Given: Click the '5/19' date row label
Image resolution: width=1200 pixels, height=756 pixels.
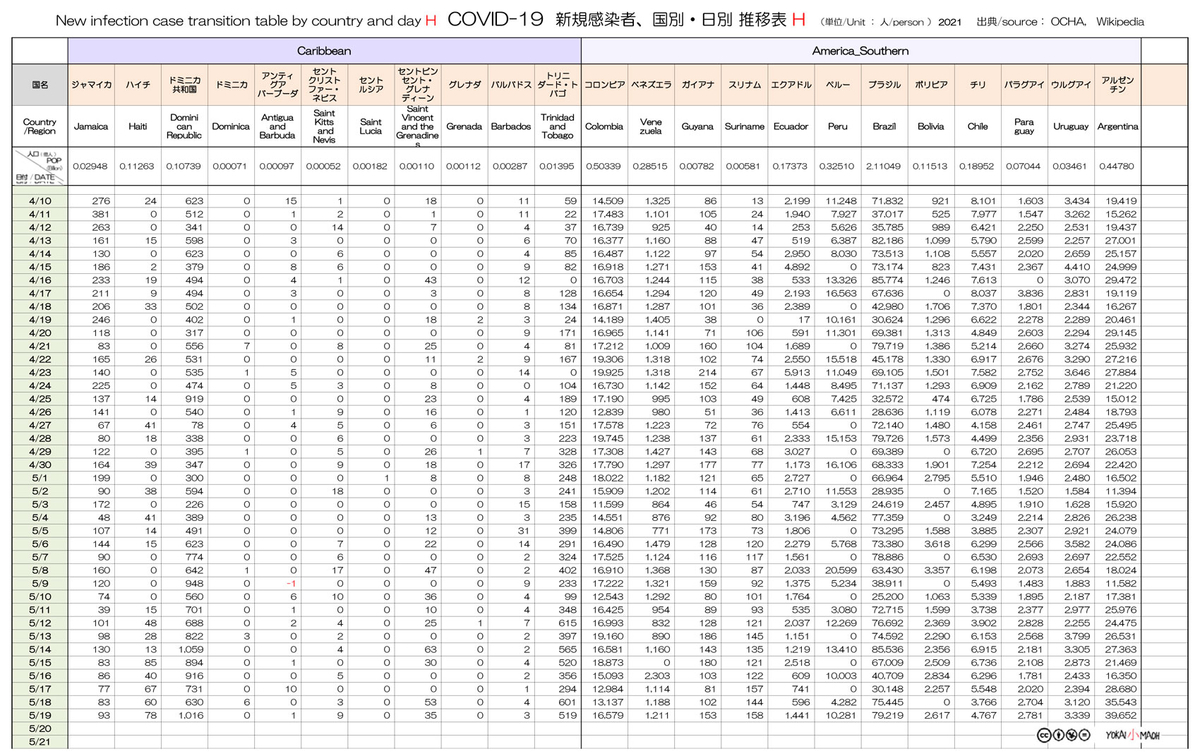Looking at the screenshot, I should (40, 715).
